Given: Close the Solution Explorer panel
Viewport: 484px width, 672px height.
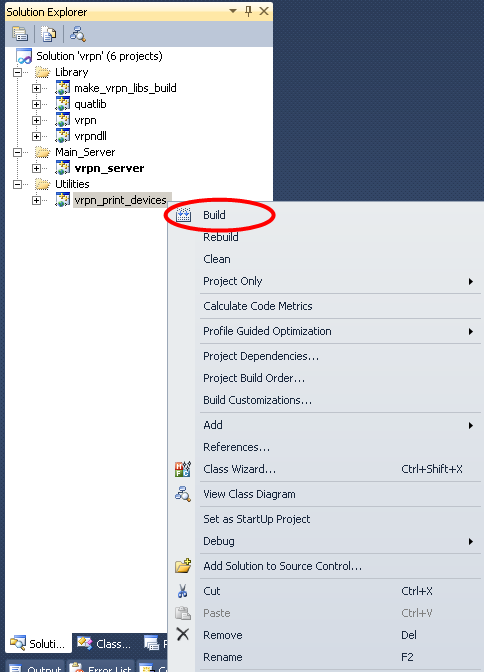Looking at the screenshot, I should coord(264,11).
